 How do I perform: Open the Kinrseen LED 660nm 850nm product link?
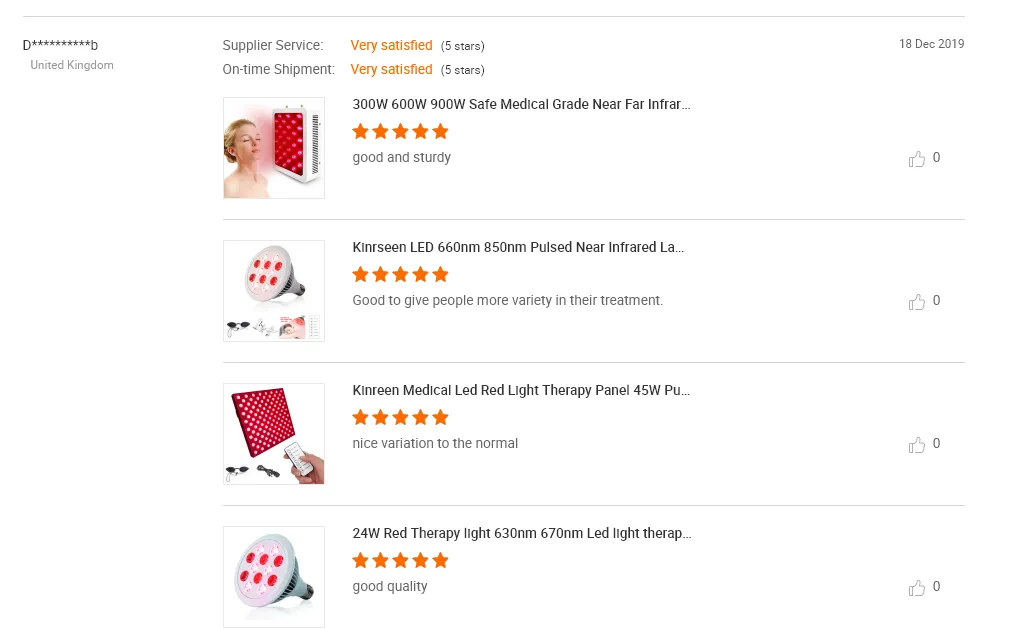click(518, 247)
